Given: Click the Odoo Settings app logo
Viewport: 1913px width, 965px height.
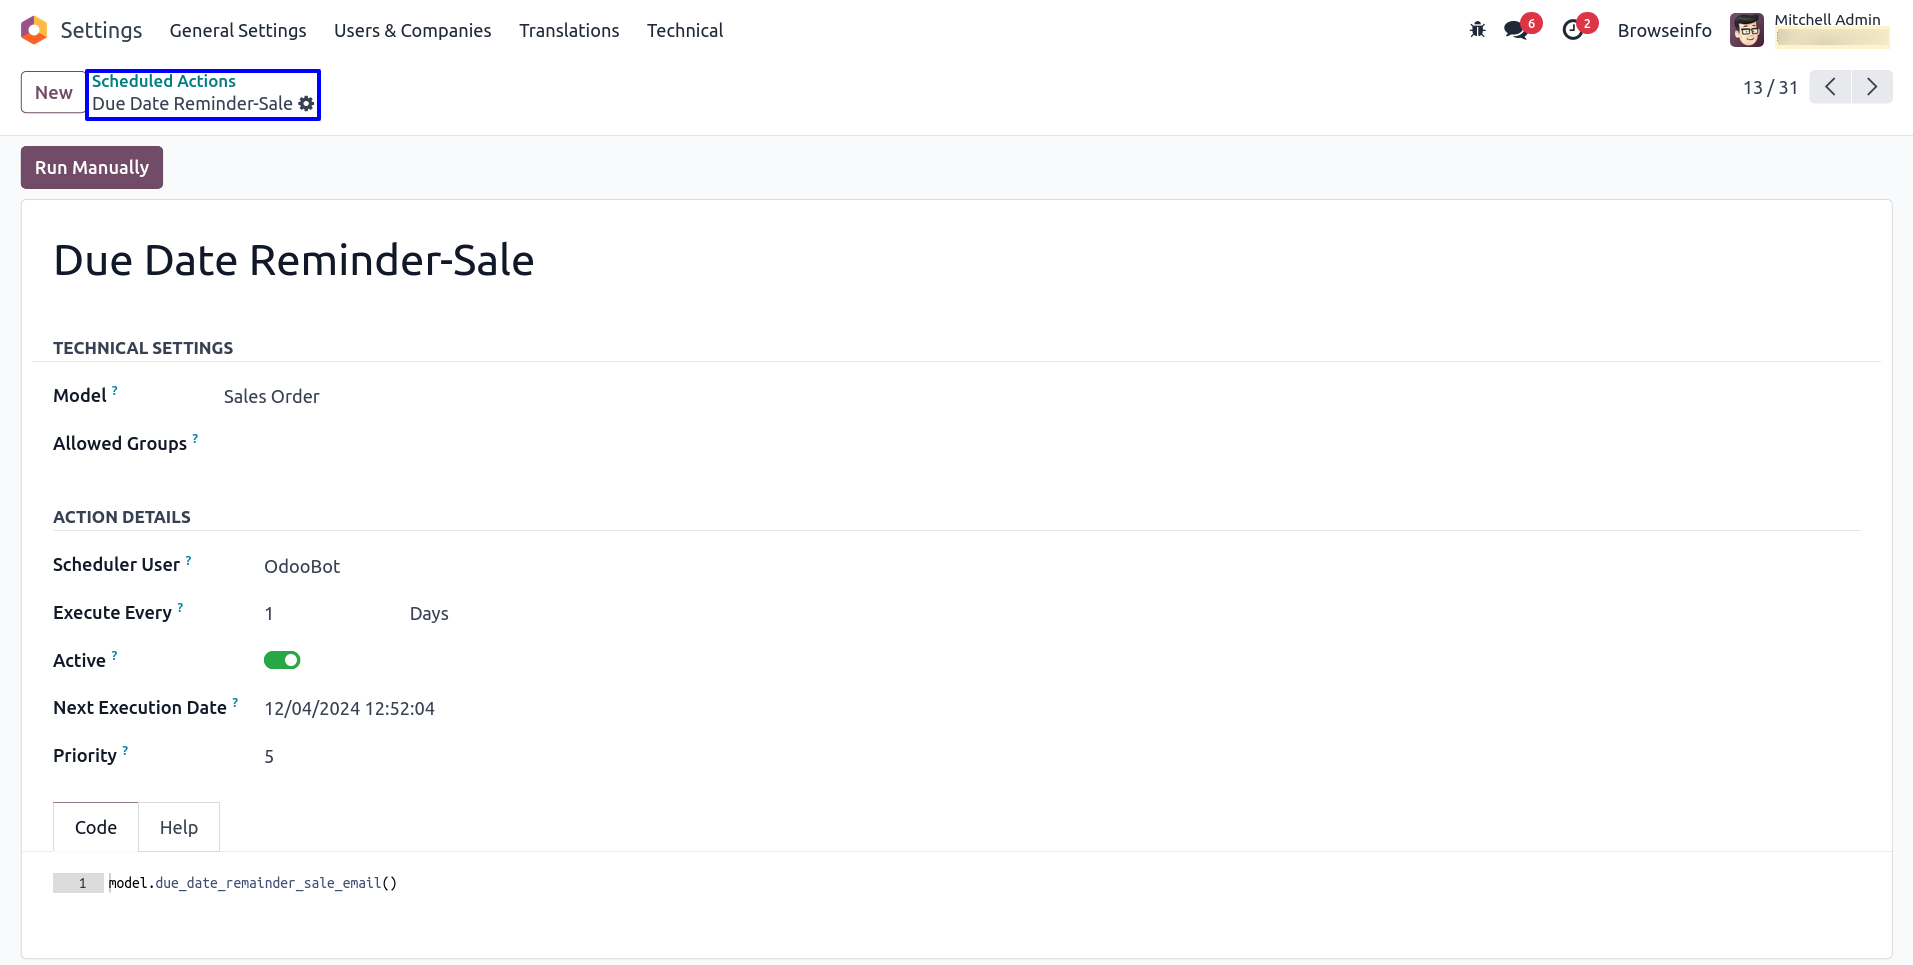Looking at the screenshot, I should pos(34,30).
